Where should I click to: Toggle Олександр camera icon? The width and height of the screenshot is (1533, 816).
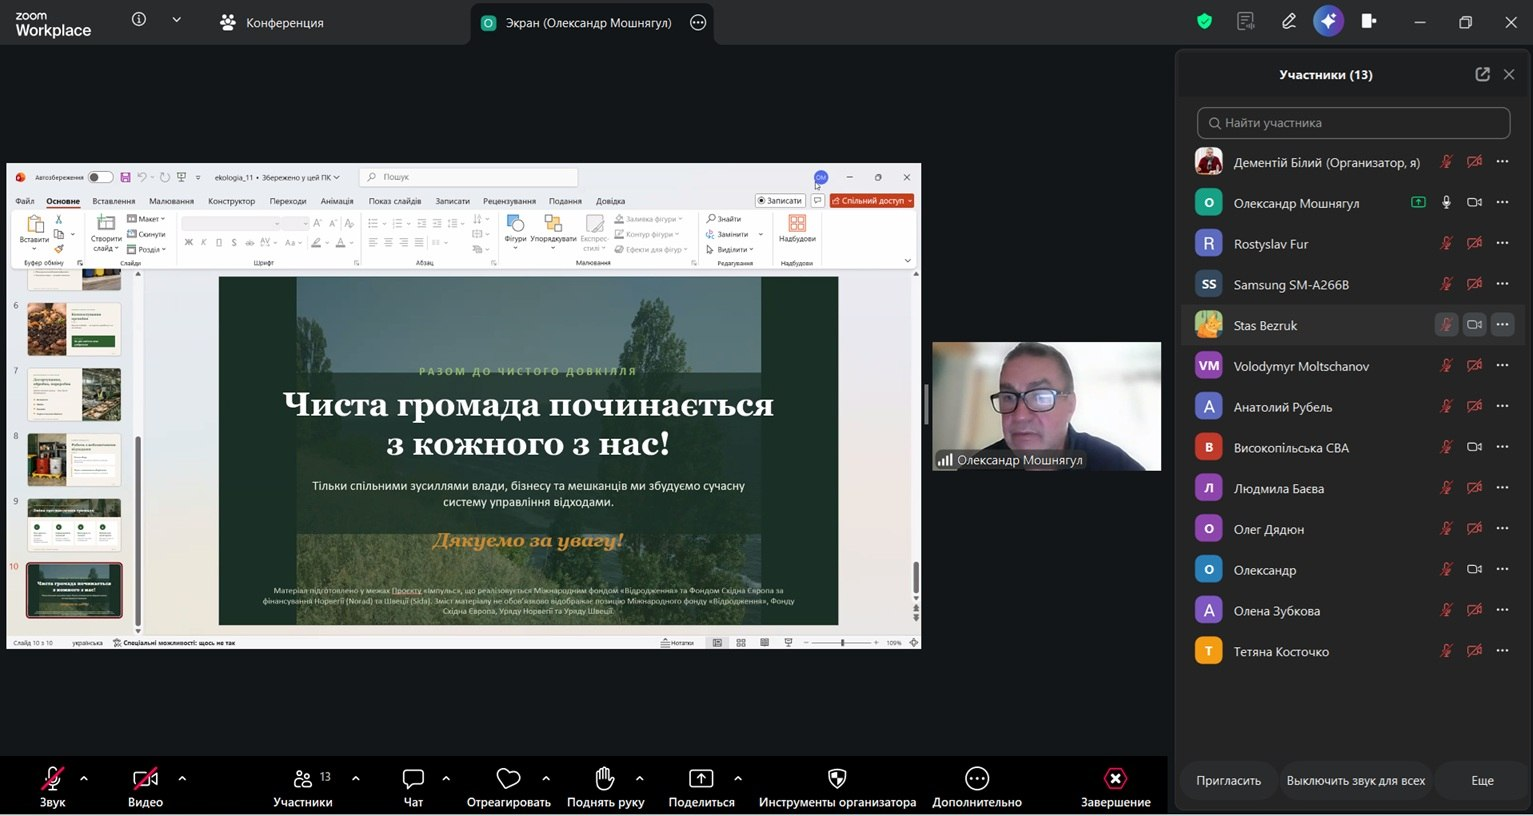(1474, 569)
